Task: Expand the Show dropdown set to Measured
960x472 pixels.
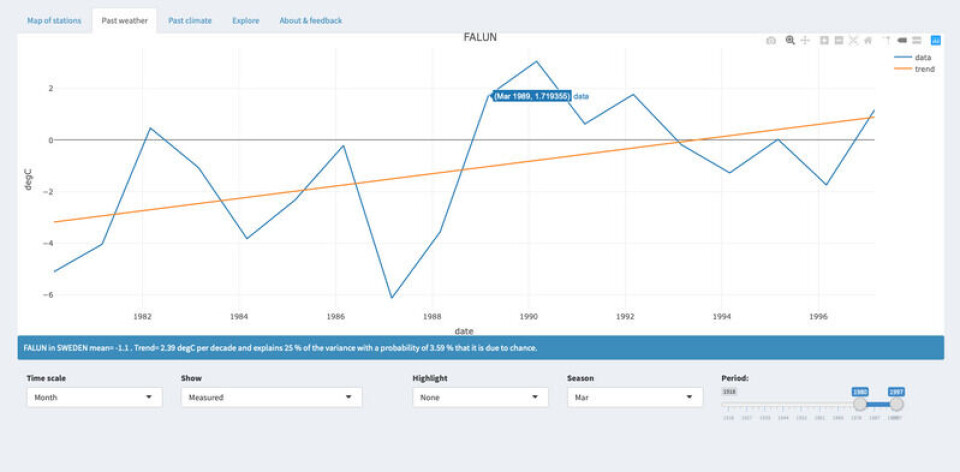Action: [270, 397]
